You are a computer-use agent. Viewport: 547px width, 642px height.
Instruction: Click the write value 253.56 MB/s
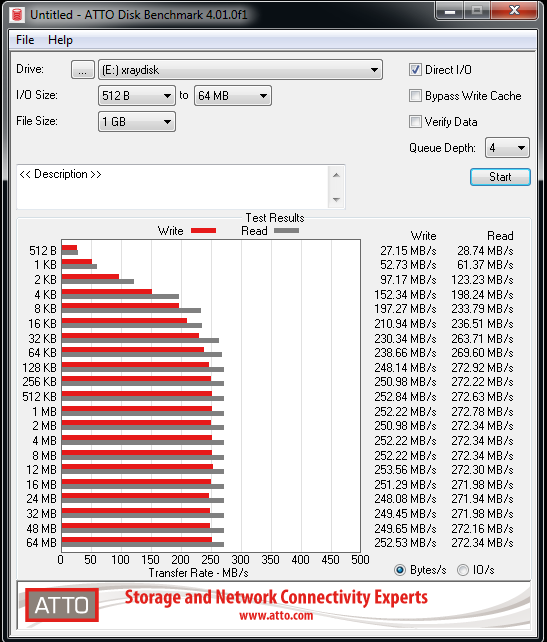(x=405, y=470)
